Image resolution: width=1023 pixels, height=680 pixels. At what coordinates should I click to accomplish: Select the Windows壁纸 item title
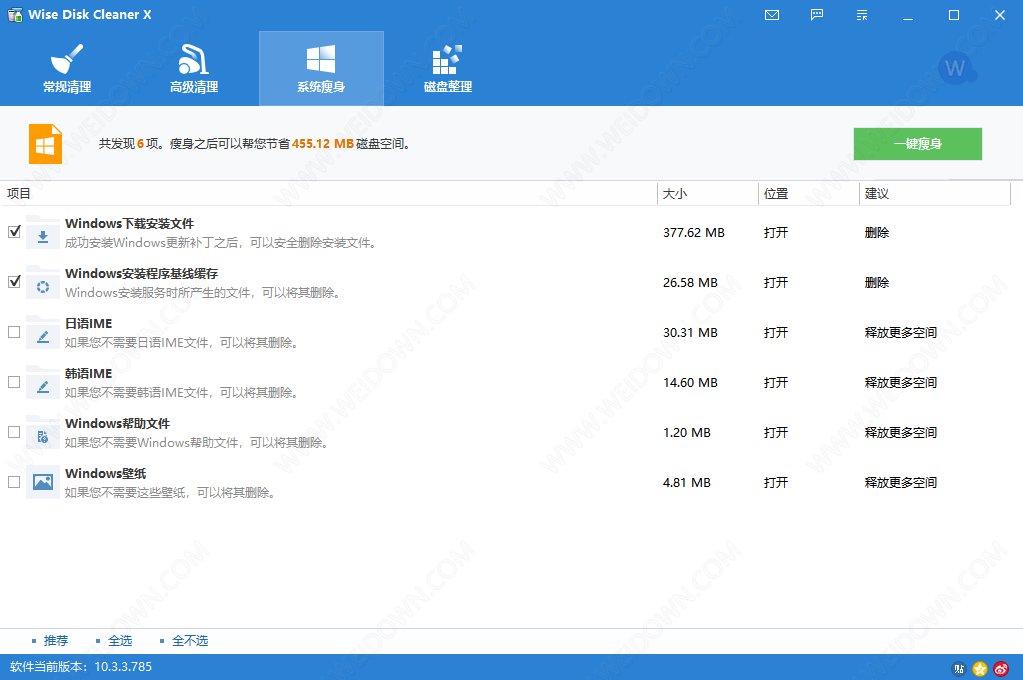tap(106, 473)
